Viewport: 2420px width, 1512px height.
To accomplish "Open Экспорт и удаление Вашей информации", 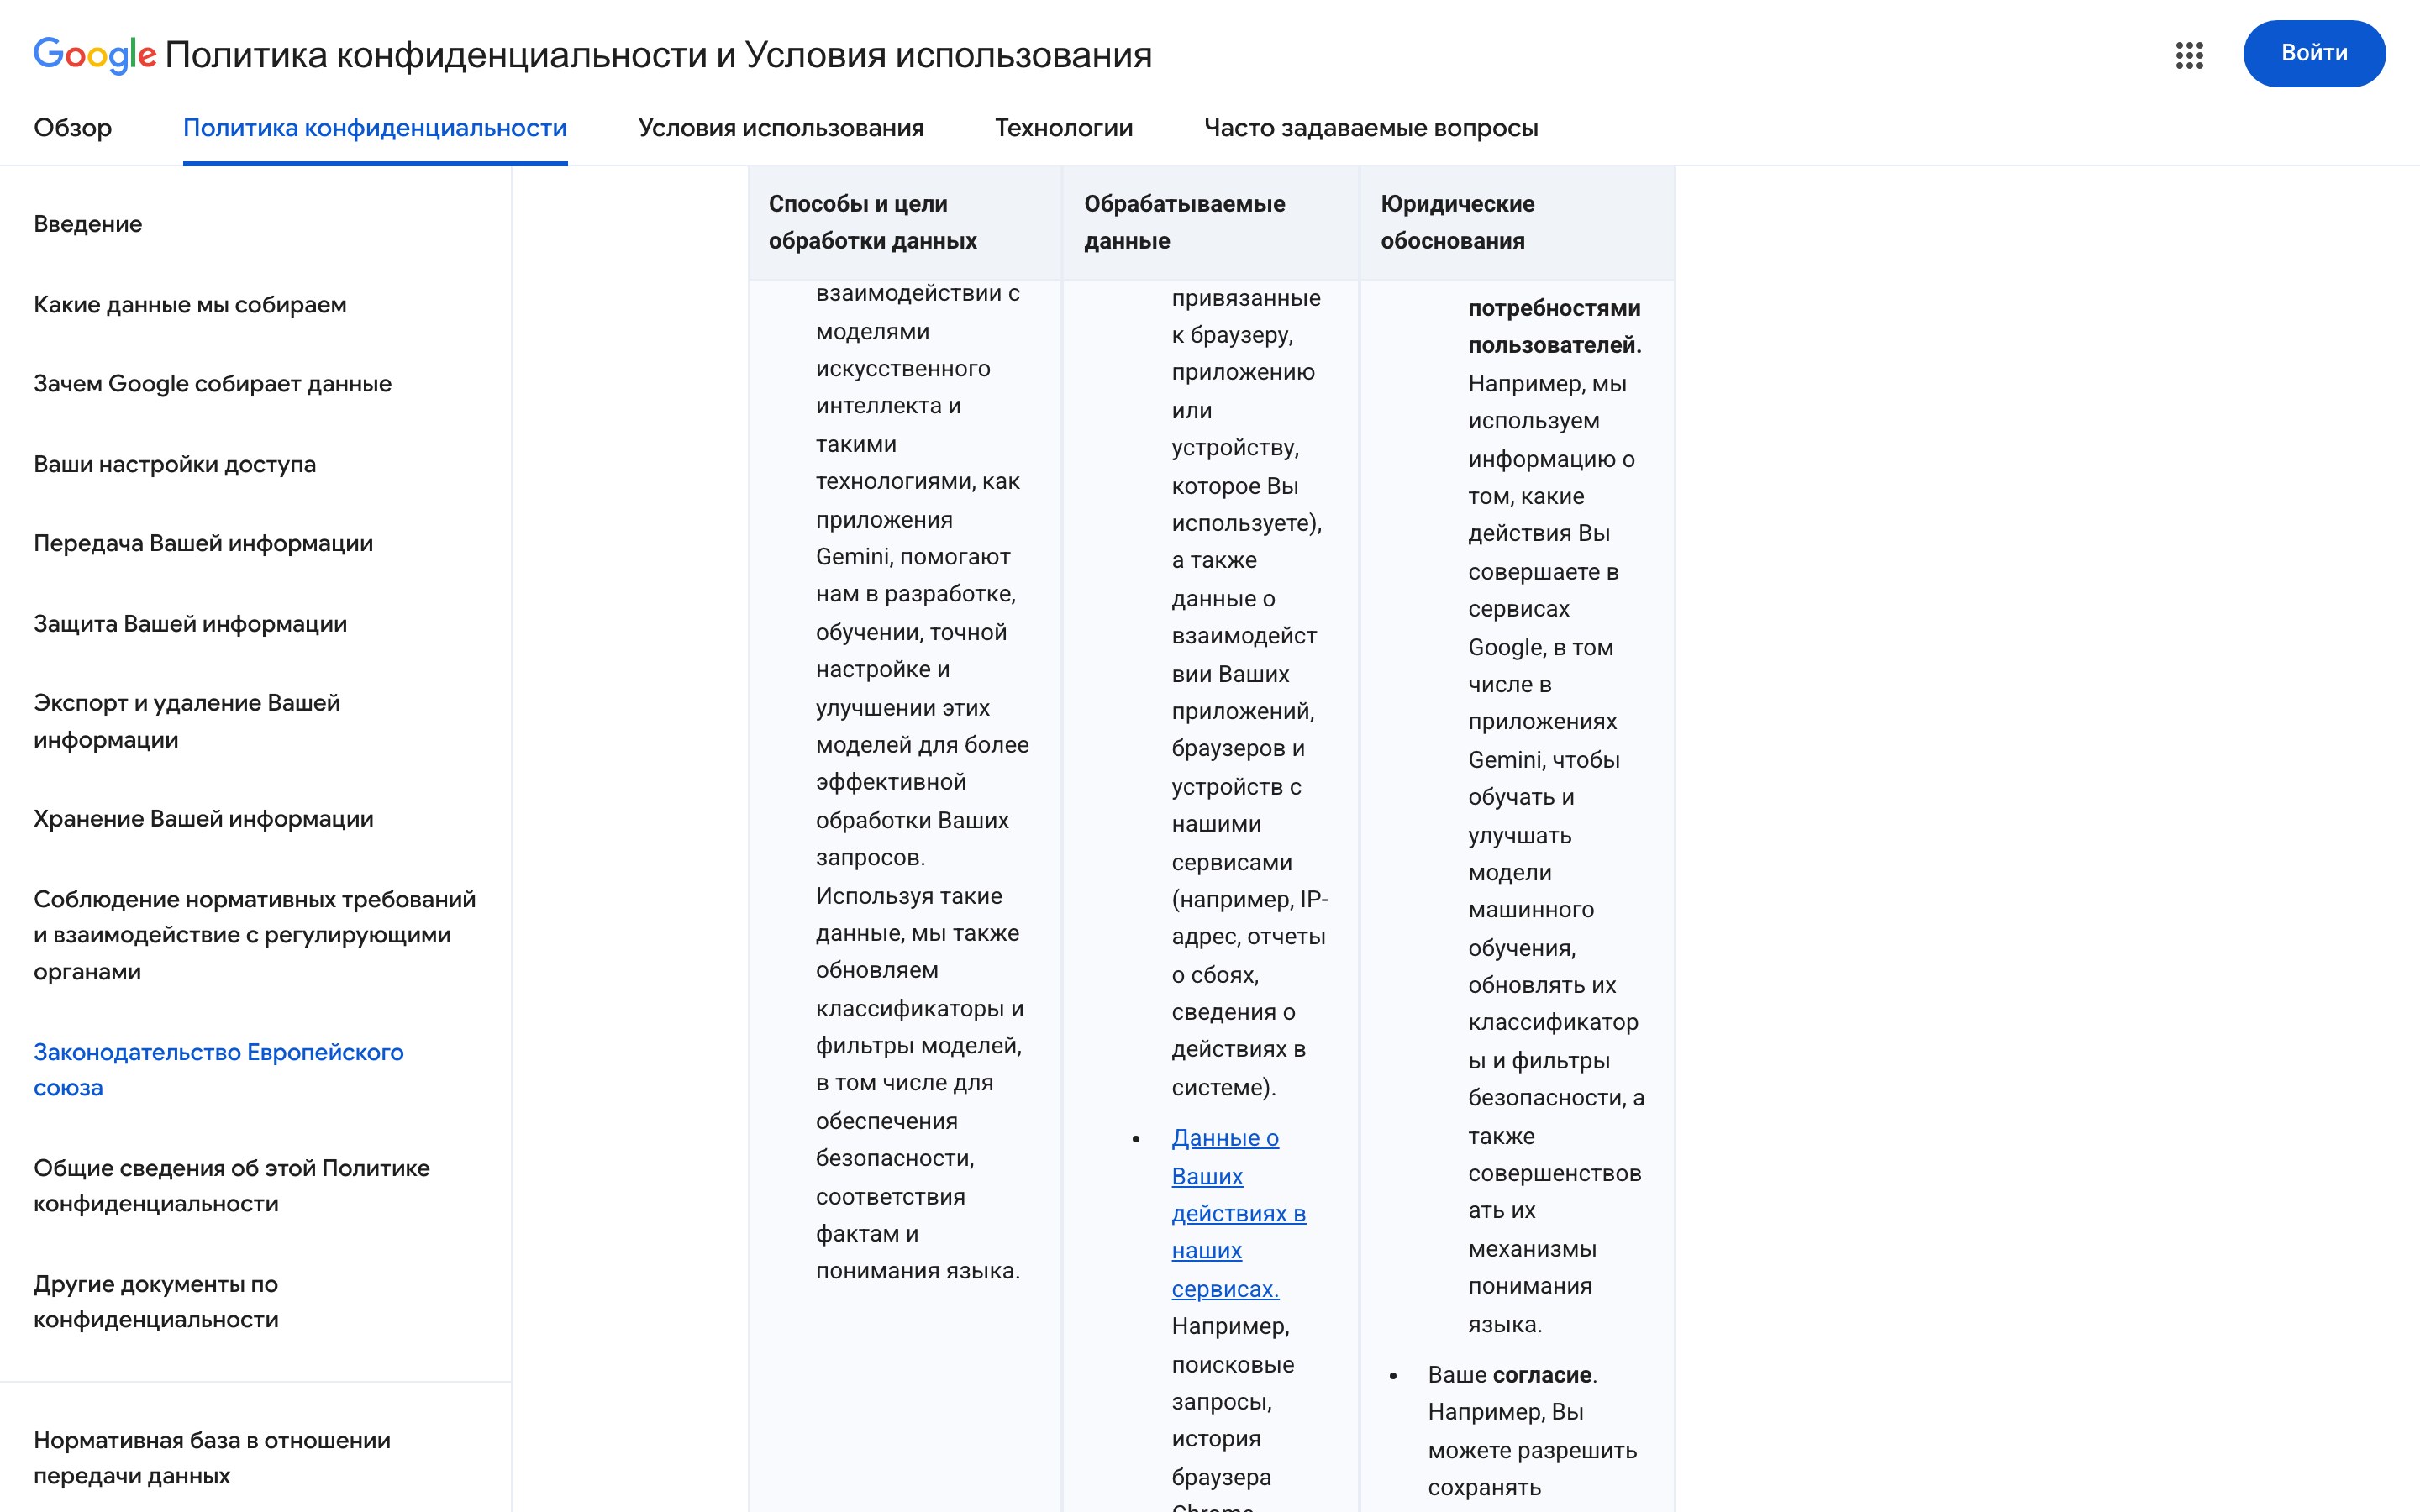I will 187,721.
